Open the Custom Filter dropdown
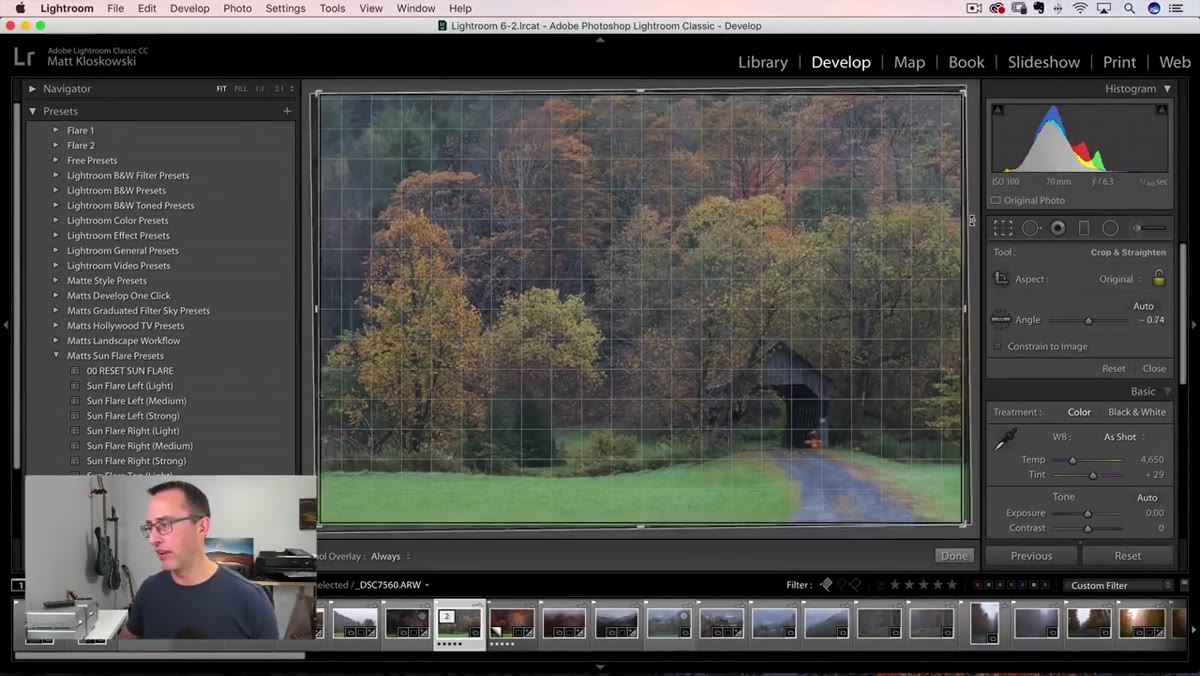1200x676 pixels. click(1119, 585)
